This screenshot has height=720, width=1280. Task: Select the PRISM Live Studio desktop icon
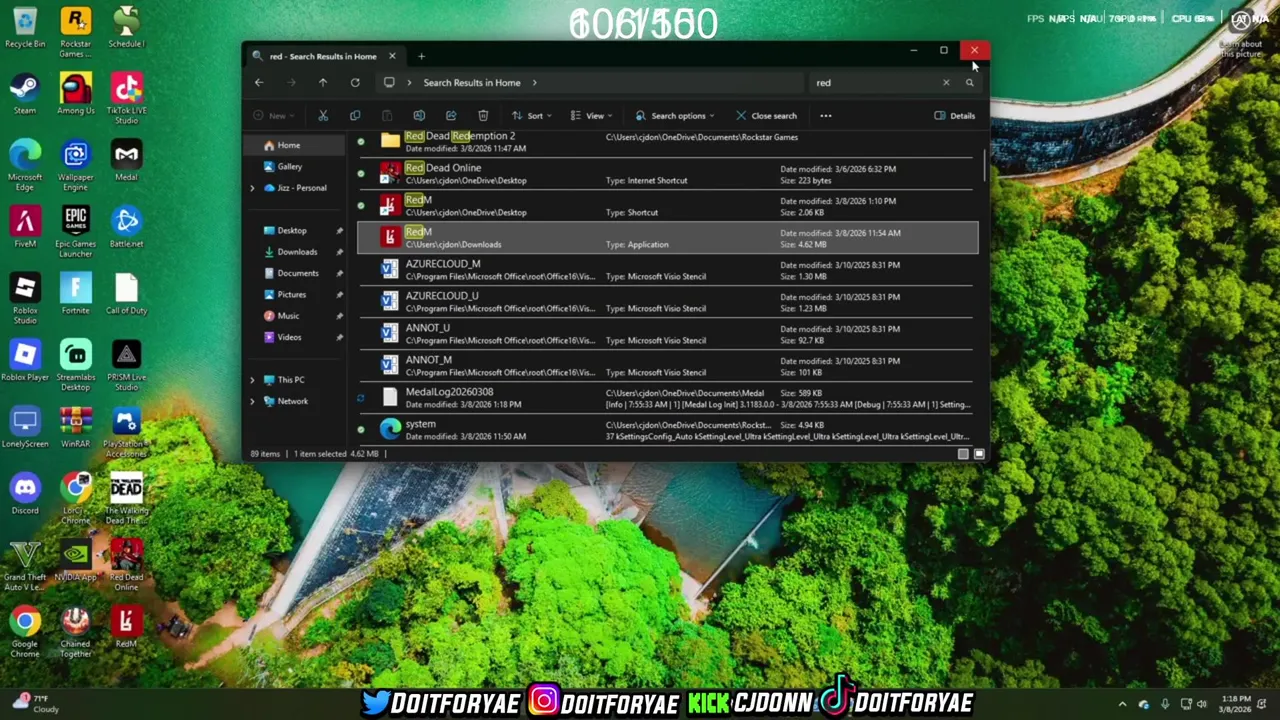point(126,365)
